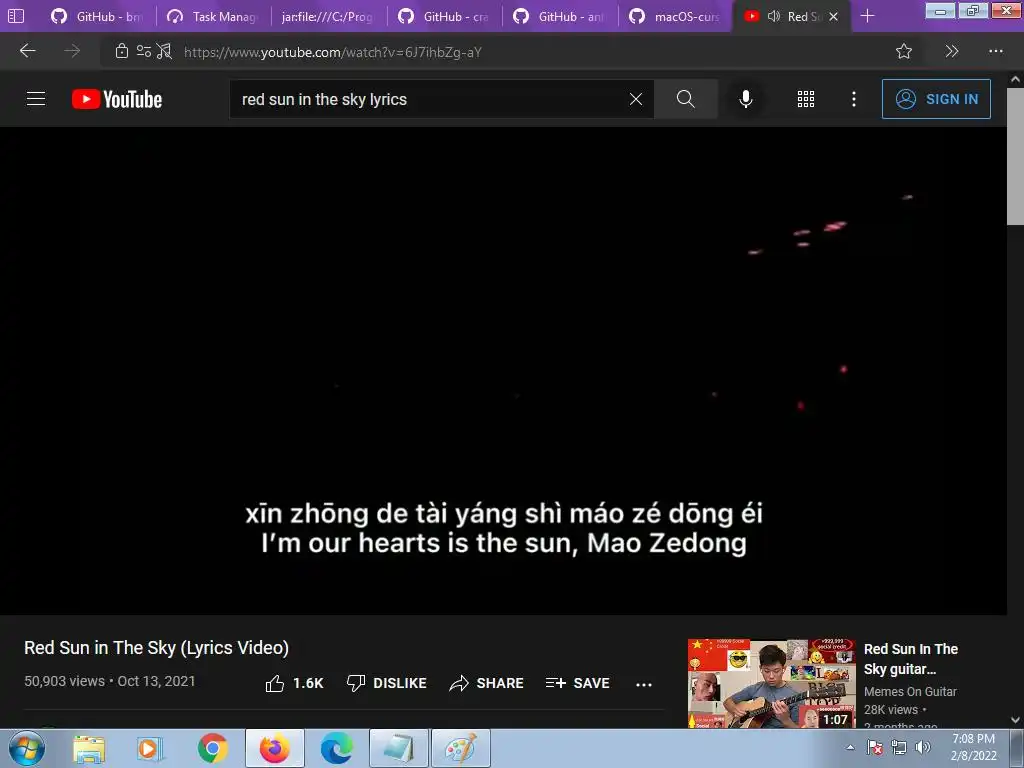Viewport: 1024px width, 768px height.
Task: Expand the toolbar overflow chevrons
Action: tap(952, 51)
